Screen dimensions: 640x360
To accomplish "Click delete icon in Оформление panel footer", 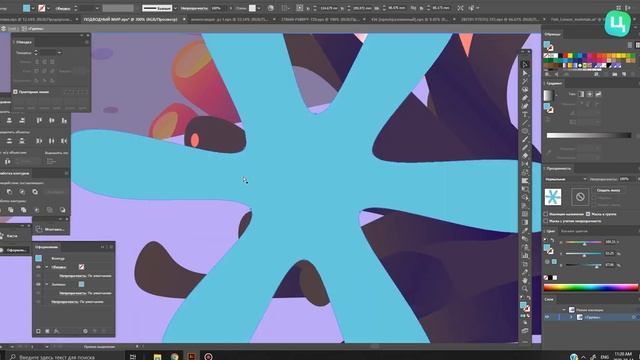I will click(103, 331).
